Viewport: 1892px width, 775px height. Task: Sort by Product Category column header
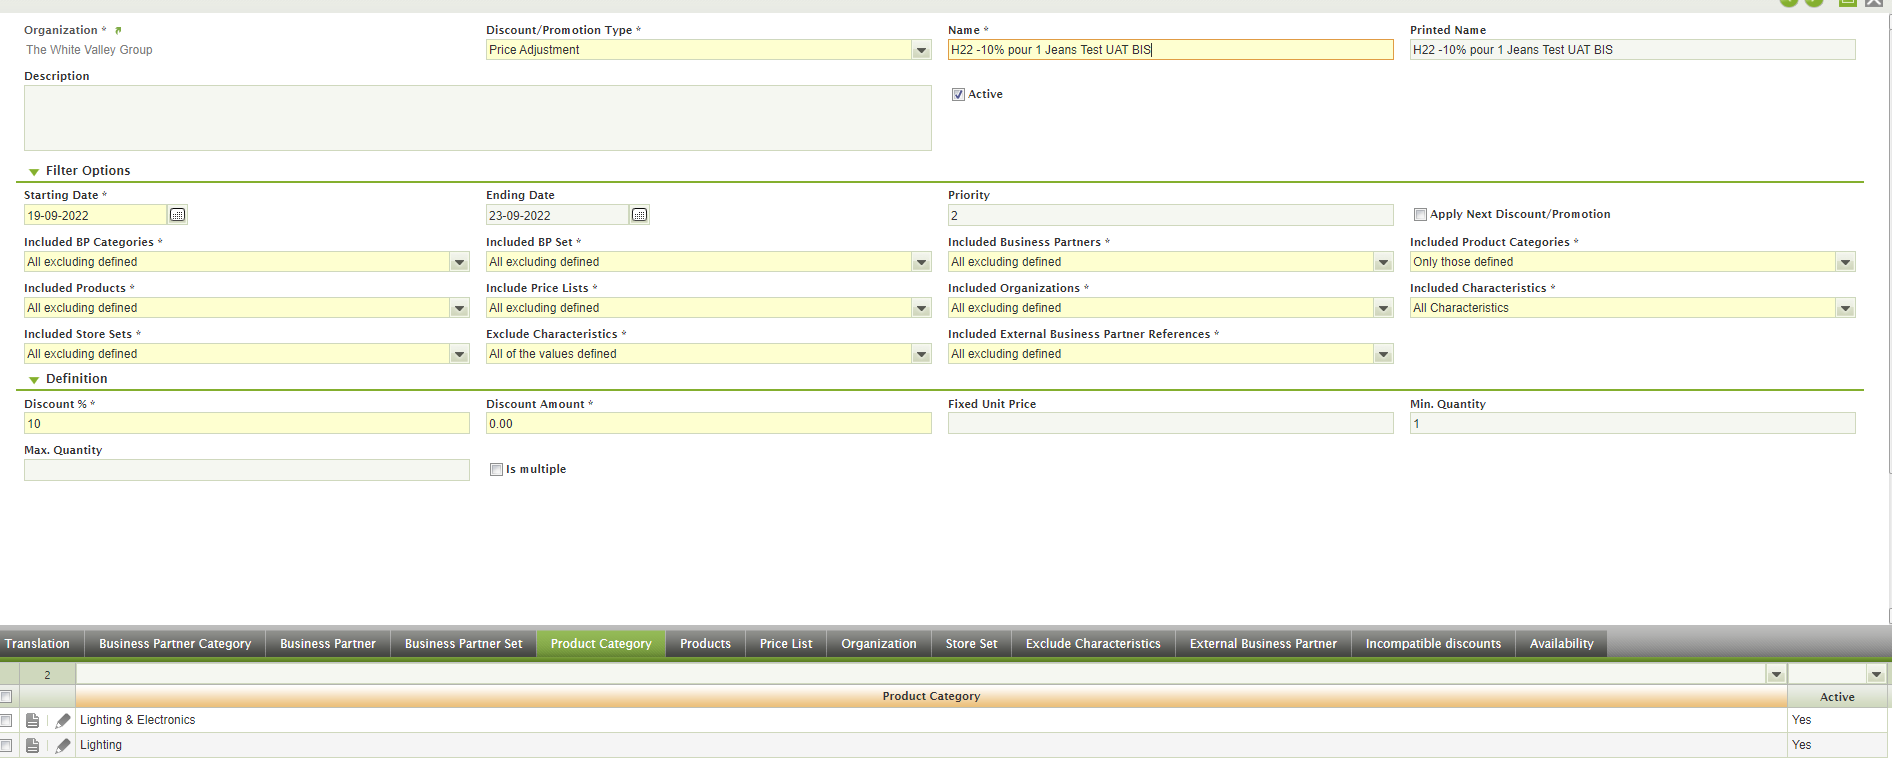tap(930, 696)
